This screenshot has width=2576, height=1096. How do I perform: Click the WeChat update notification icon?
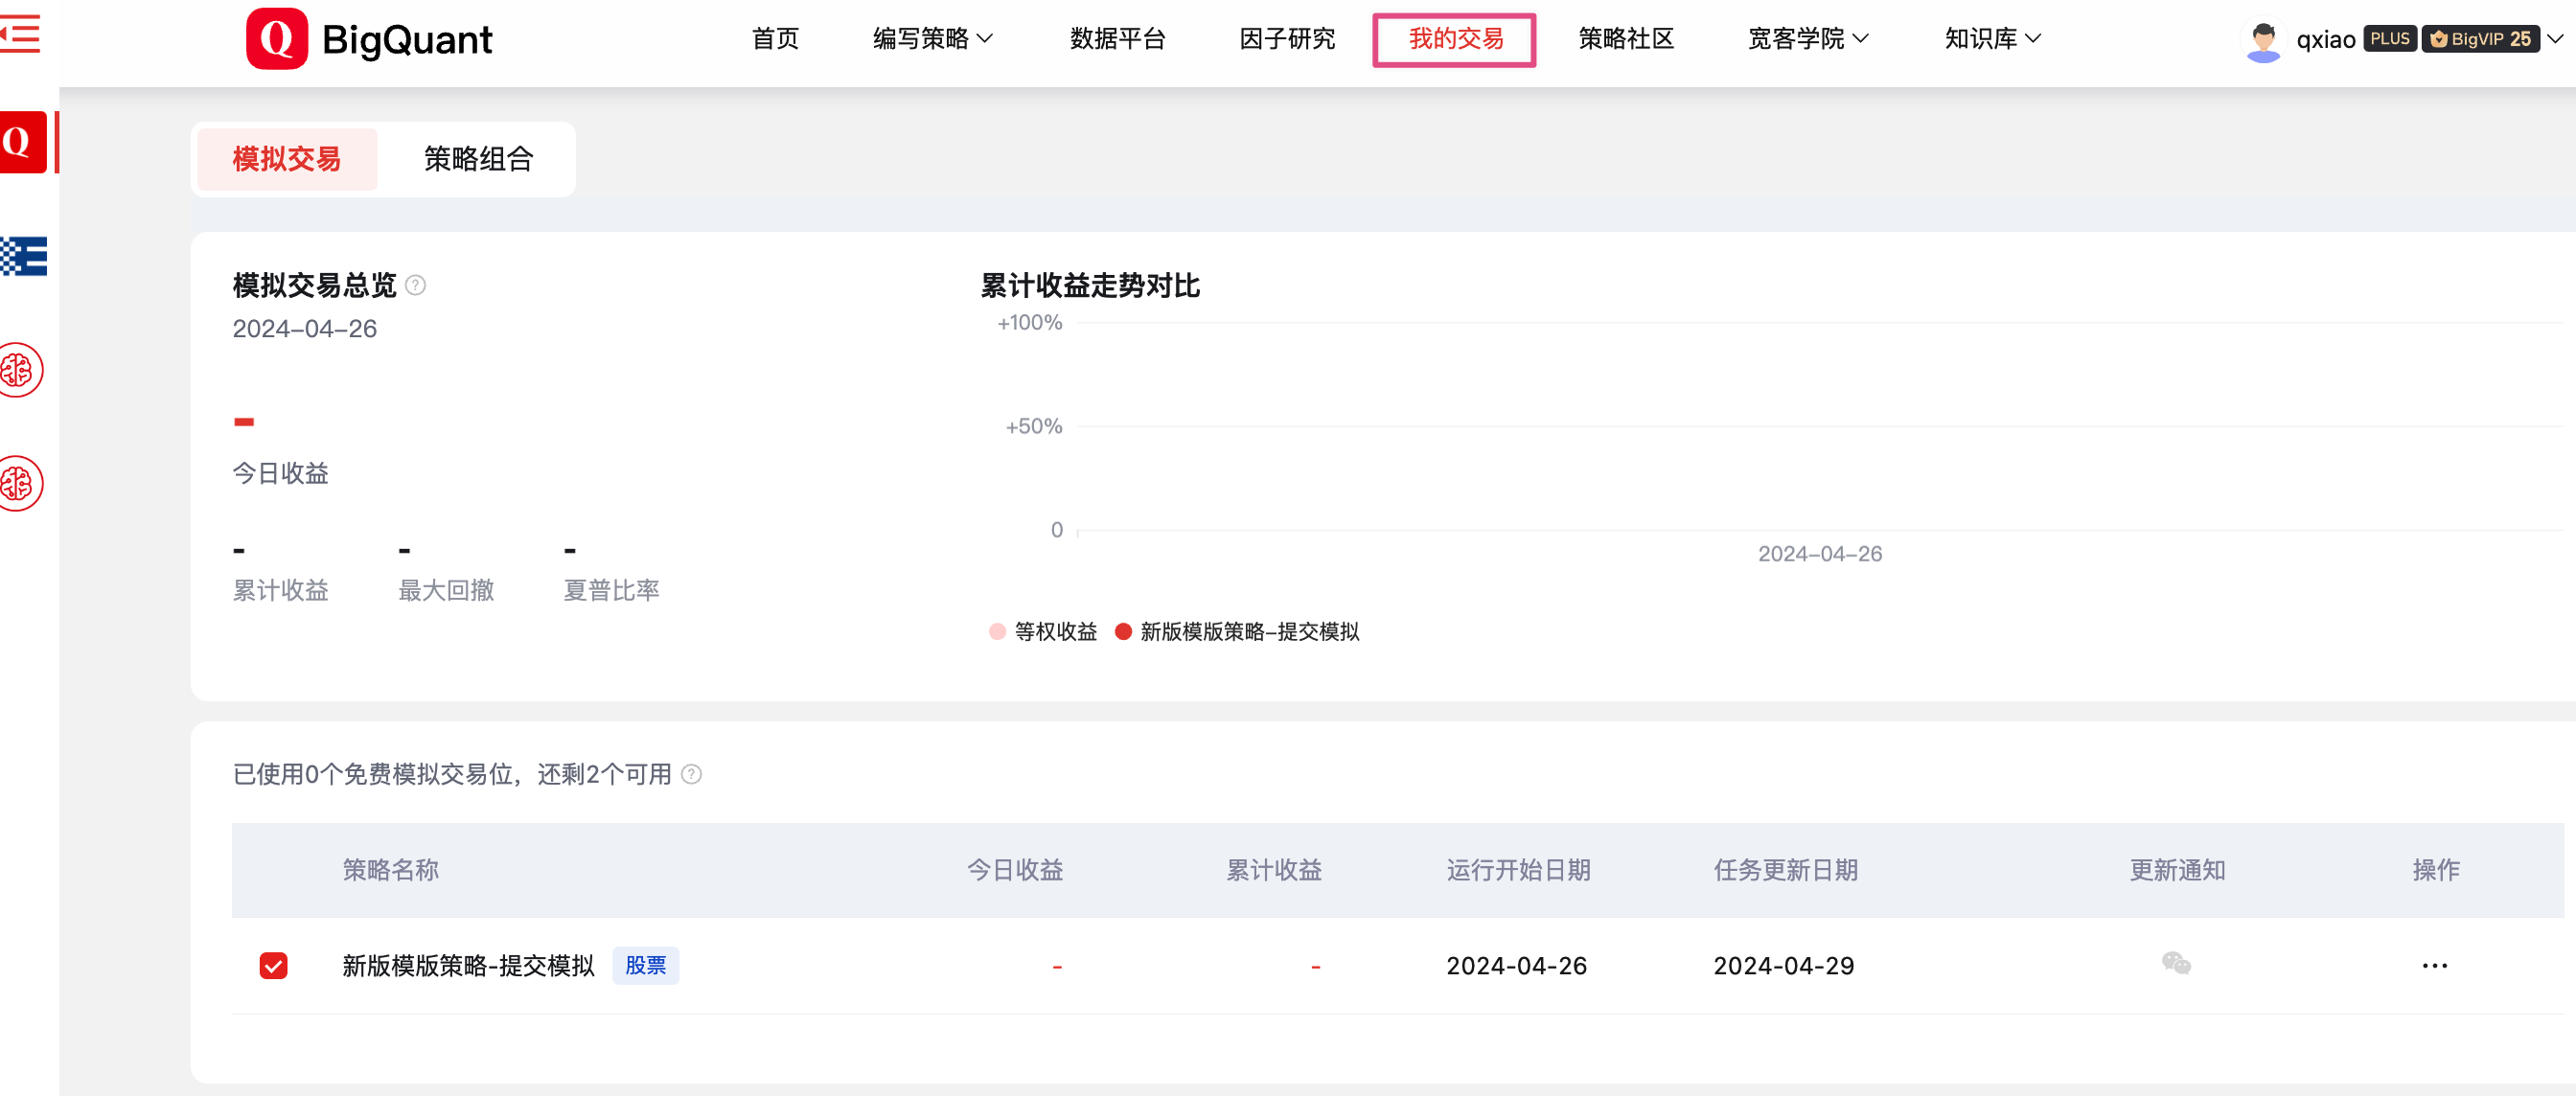2175,963
